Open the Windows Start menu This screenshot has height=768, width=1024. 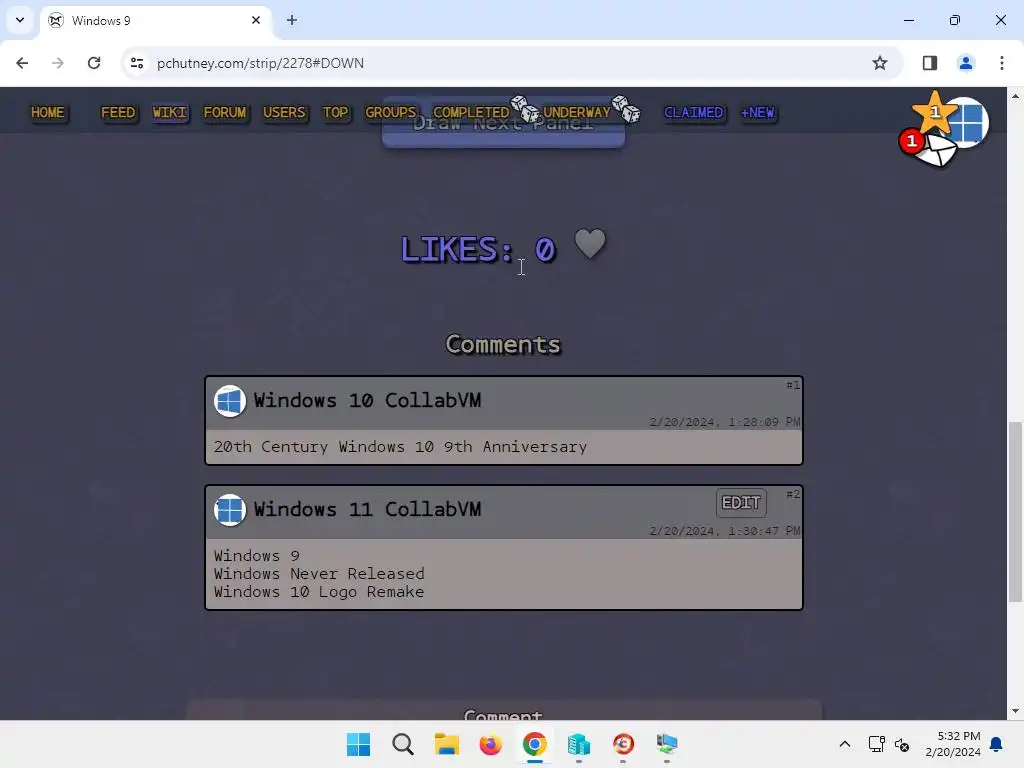pyautogui.click(x=358, y=744)
